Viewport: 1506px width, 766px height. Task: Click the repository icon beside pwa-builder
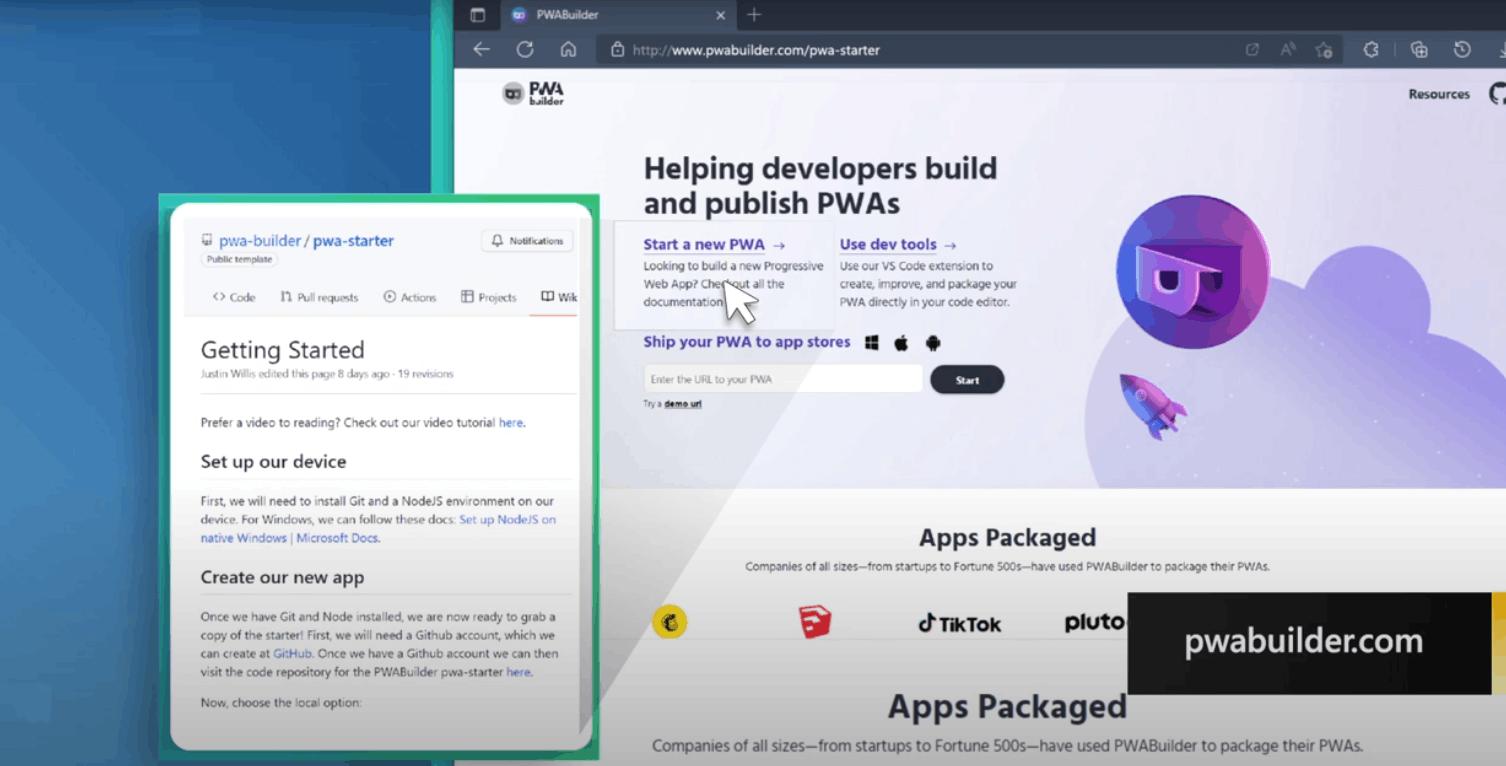coord(207,240)
